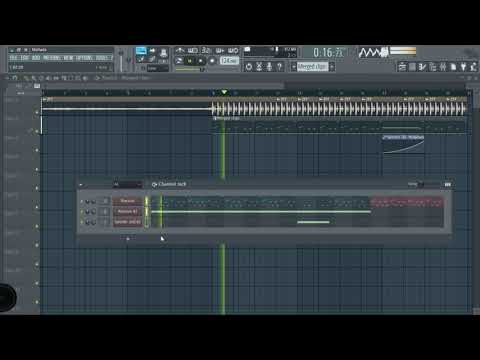Adjust the master pitch slider
This screenshot has width=480, height=360.
click(x=128, y=60)
